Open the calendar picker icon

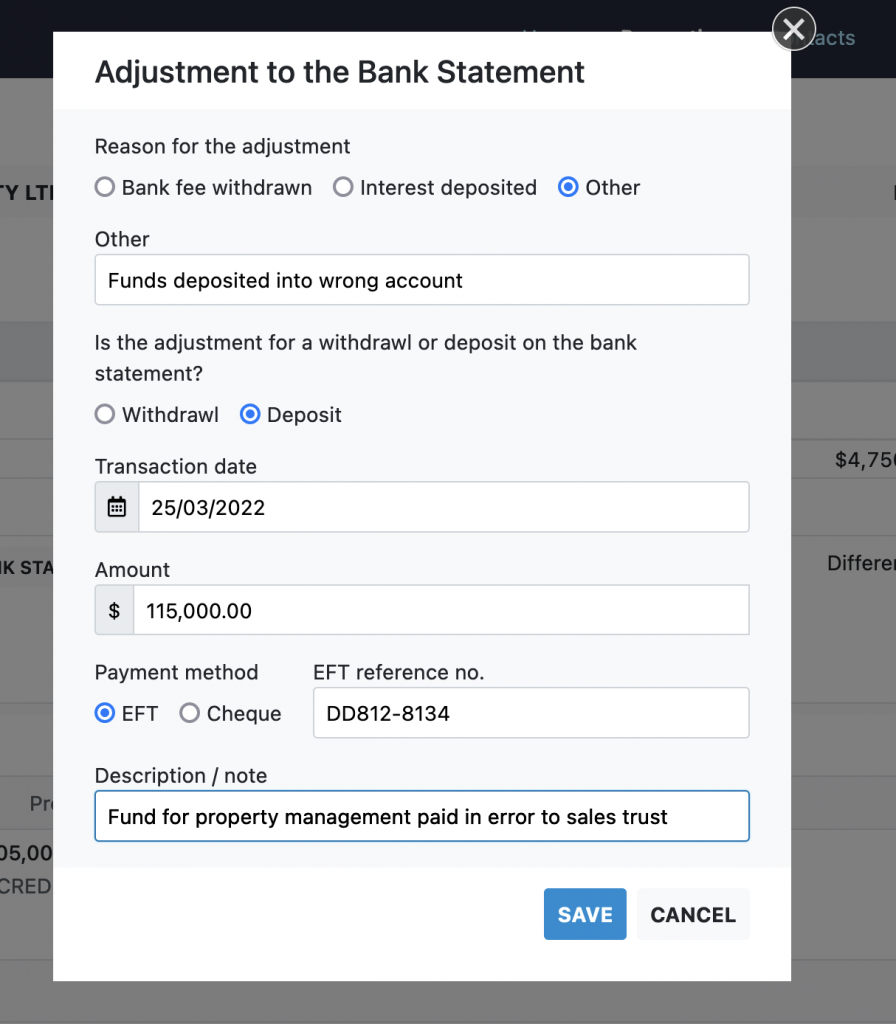117,507
